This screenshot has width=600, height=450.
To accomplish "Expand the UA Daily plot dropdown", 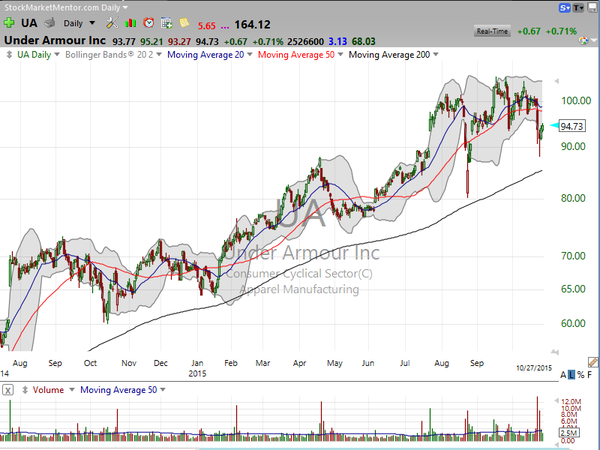I will click(57, 55).
